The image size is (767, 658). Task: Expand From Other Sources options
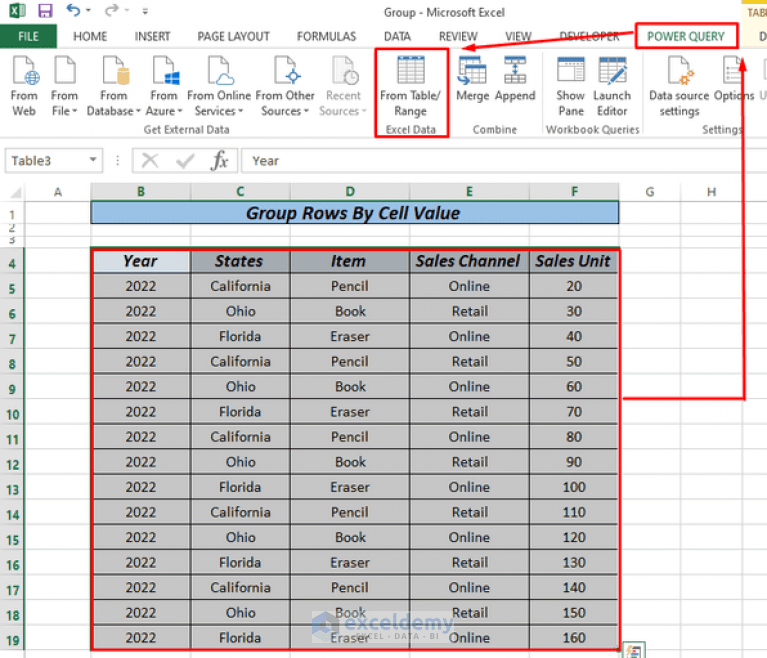point(285,86)
